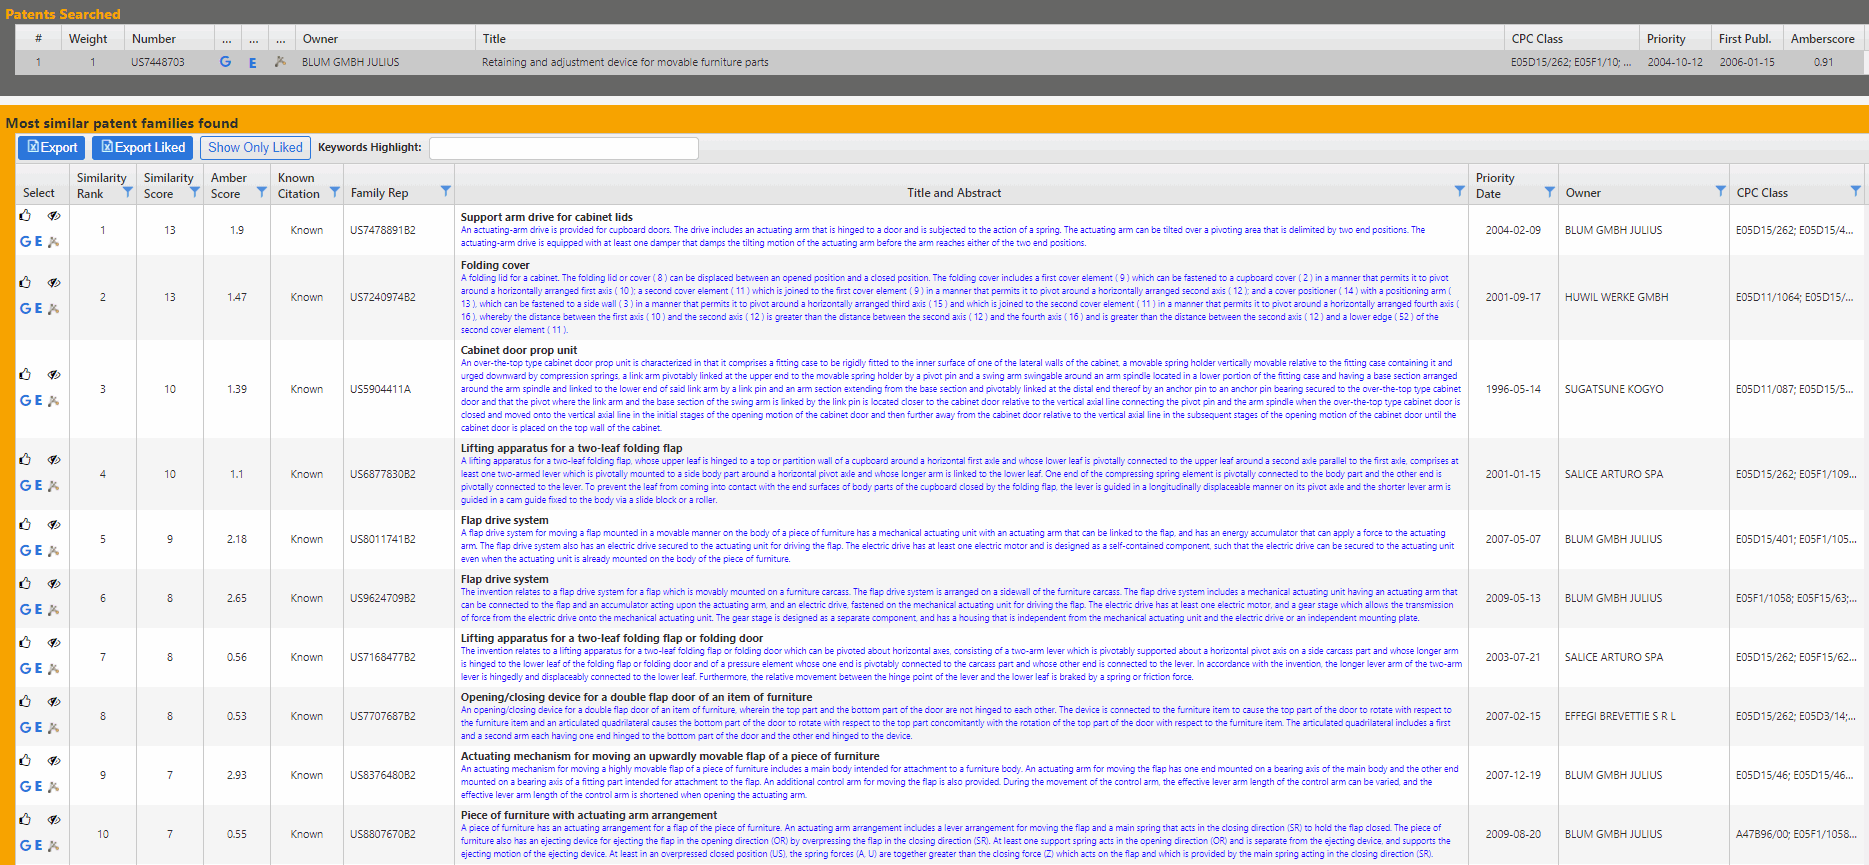Screen dimensions: 1869x865
Task: Open Espacenet link for US7448703
Action: point(253,62)
